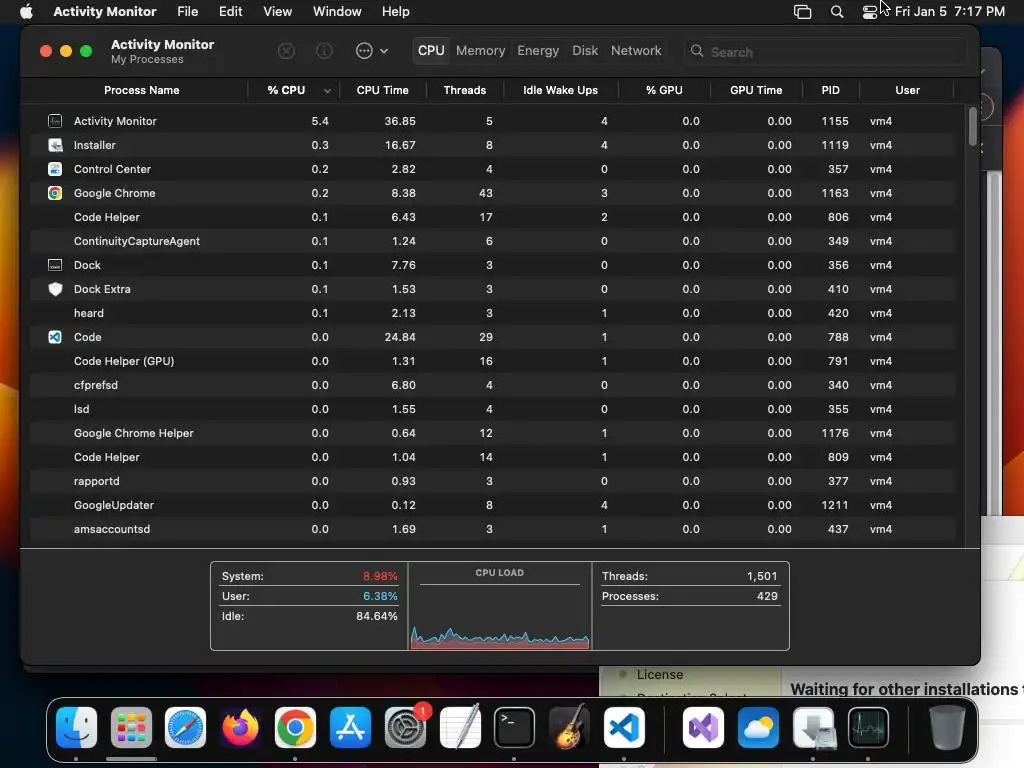This screenshot has width=1024, height=768.
Task: Select the Google Chrome Helper row
Action: point(493,433)
